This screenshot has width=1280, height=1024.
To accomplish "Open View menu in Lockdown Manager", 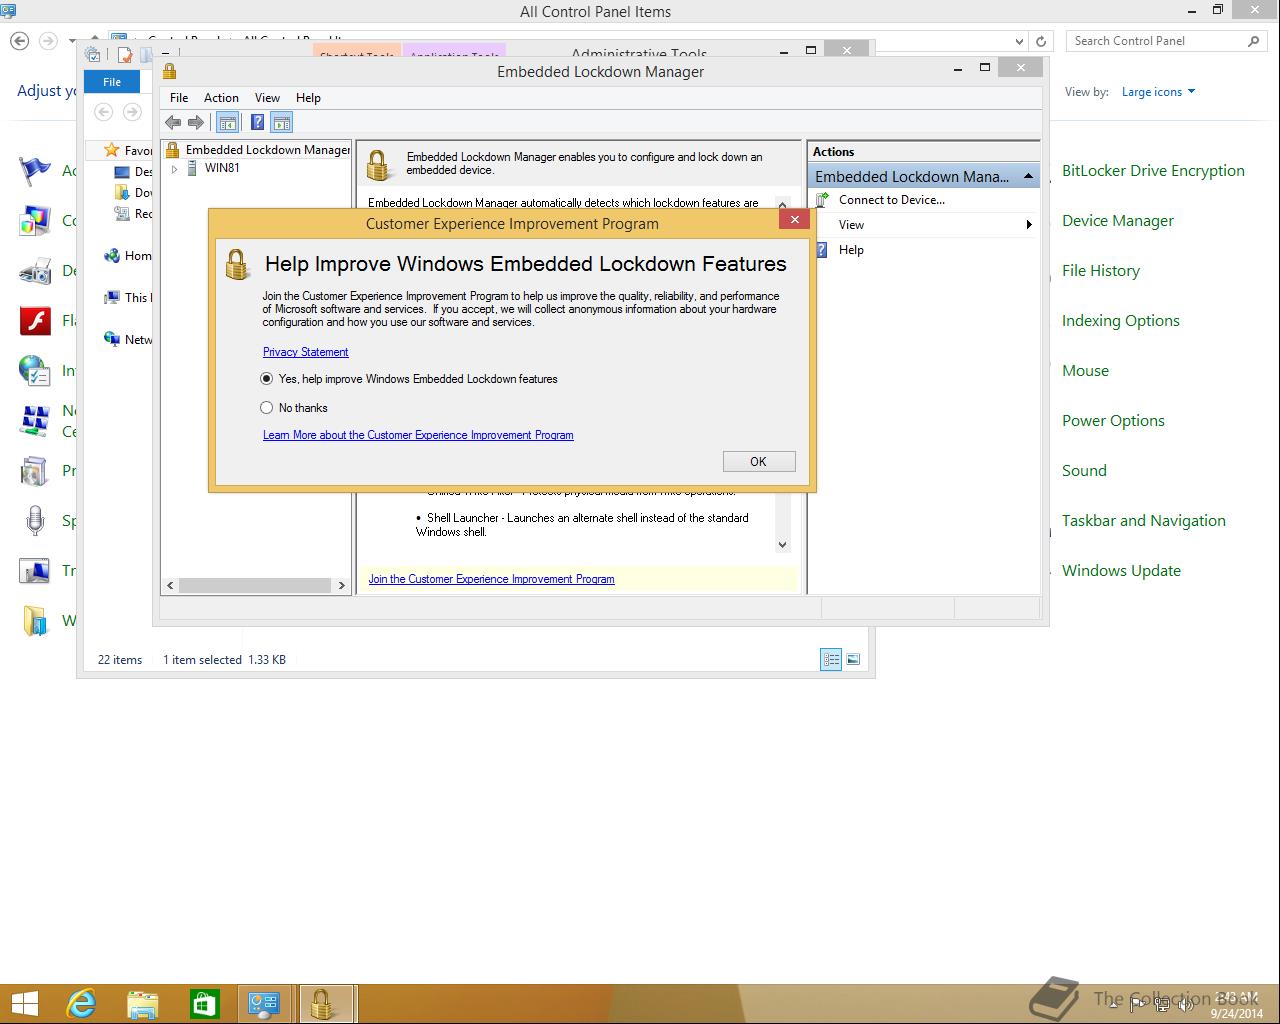I will pos(267,98).
